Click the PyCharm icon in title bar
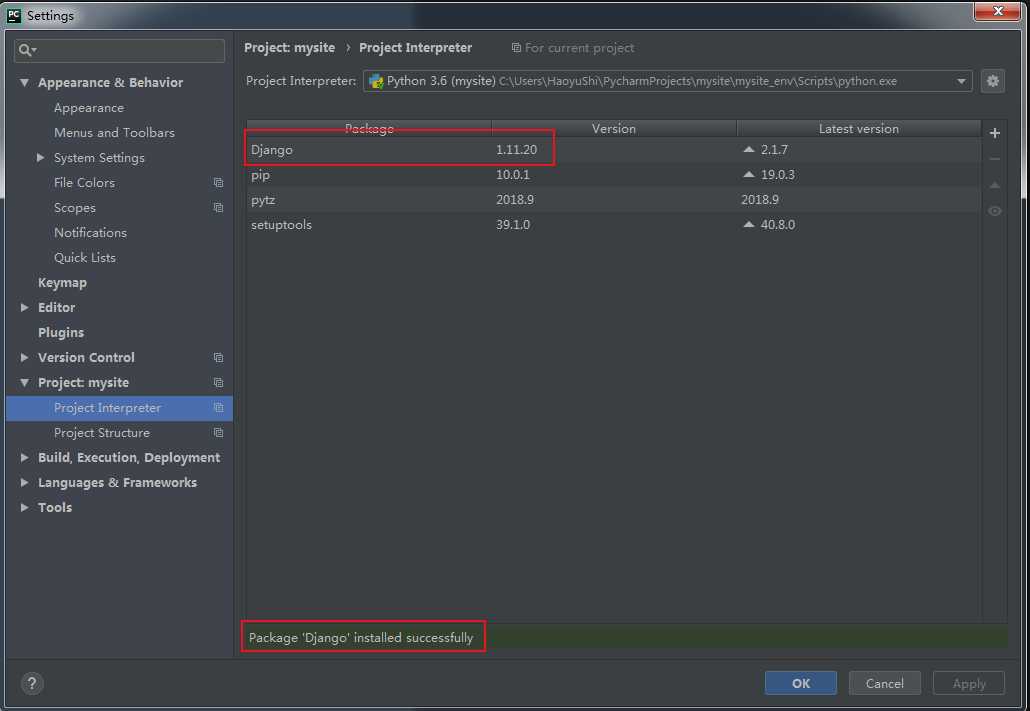 click(x=14, y=15)
